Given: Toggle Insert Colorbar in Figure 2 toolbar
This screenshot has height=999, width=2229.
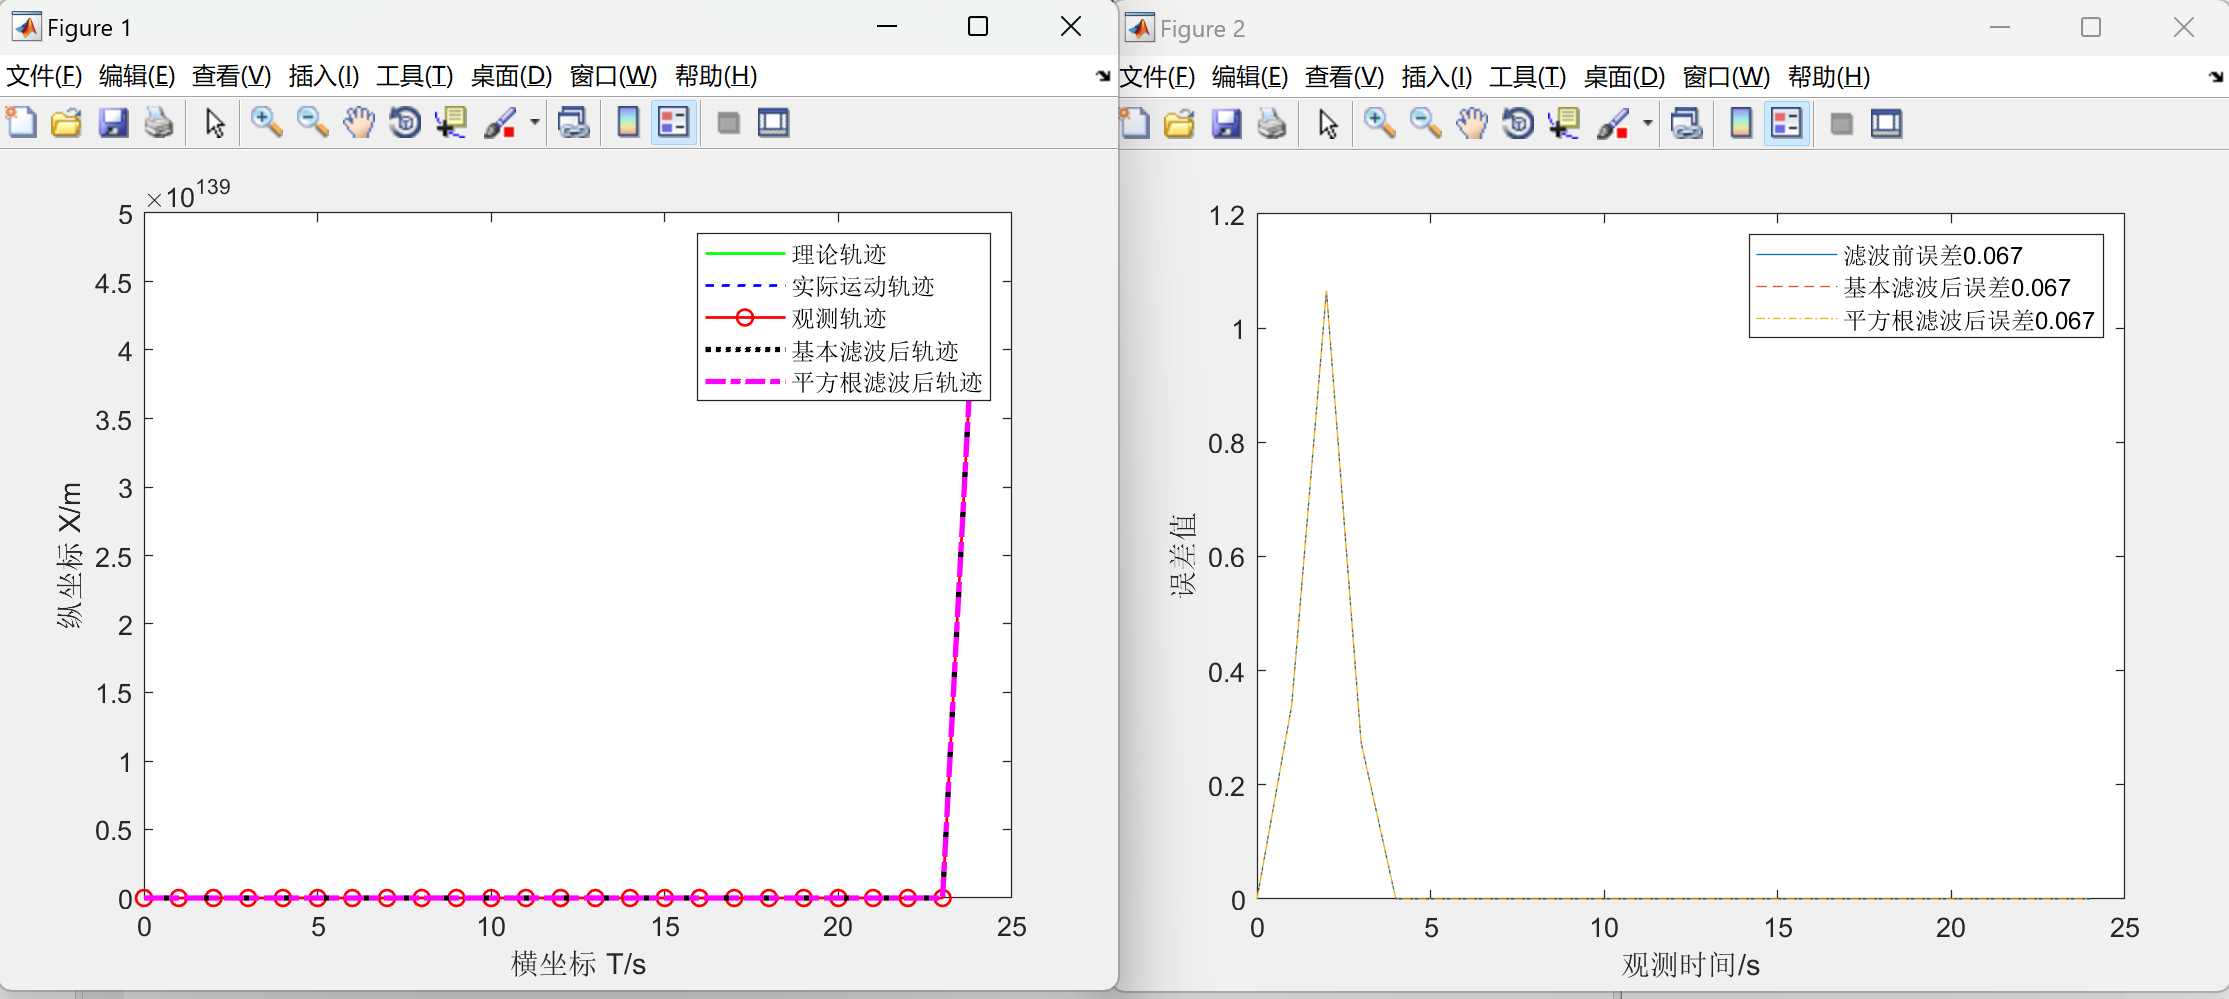Looking at the screenshot, I should pos(1741,124).
